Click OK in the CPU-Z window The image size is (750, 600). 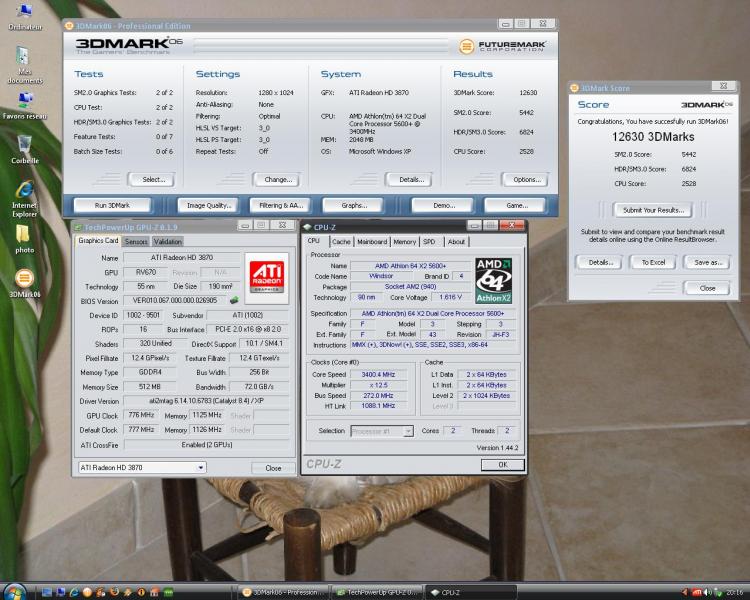[503, 465]
